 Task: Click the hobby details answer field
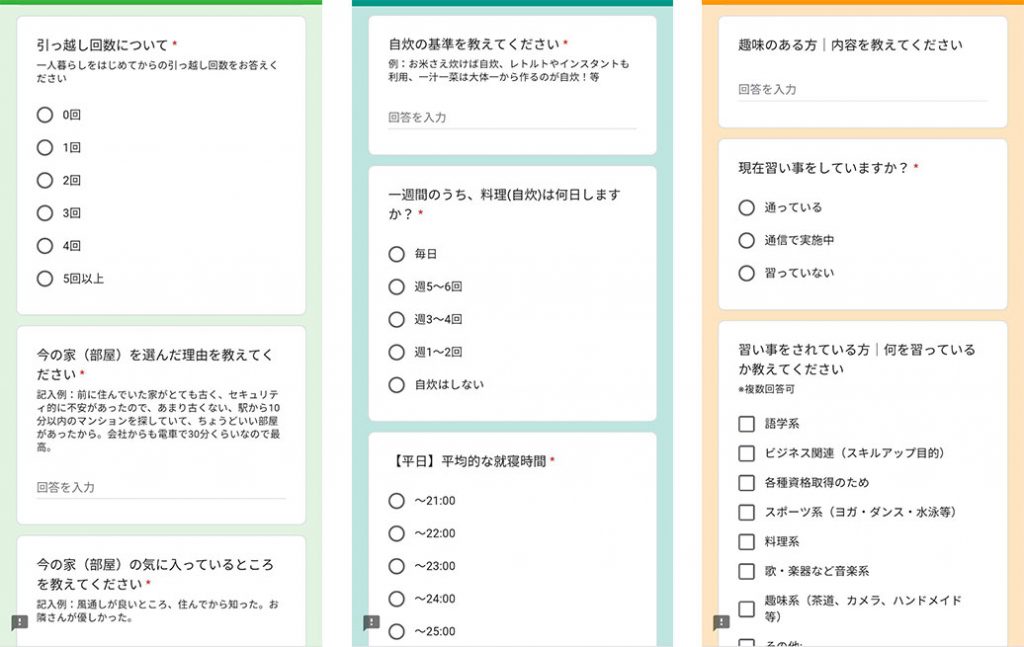click(x=861, y=89)
